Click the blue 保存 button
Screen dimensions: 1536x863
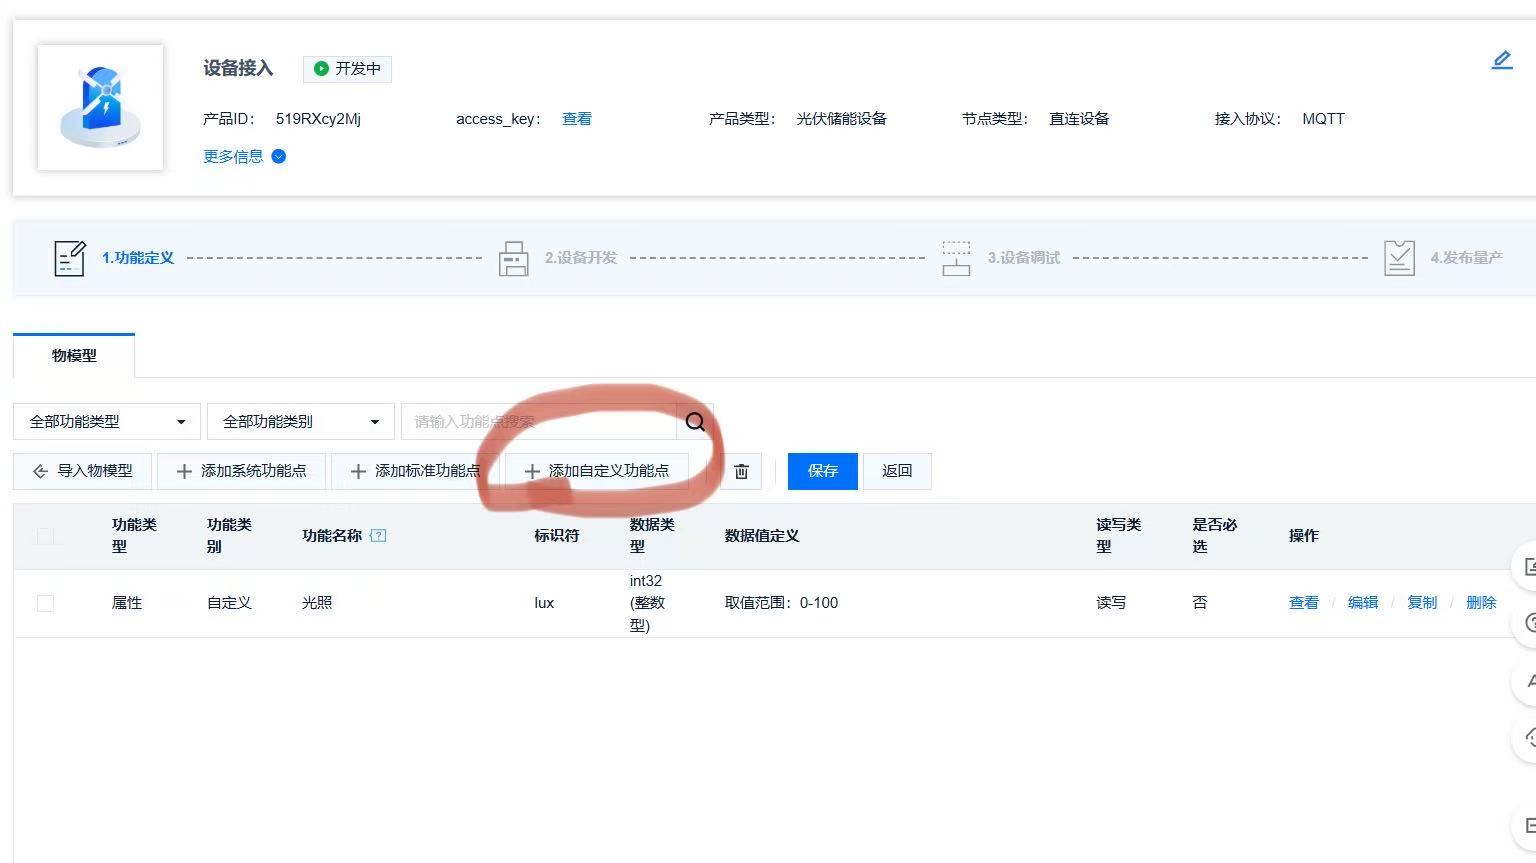coord(822,470)
